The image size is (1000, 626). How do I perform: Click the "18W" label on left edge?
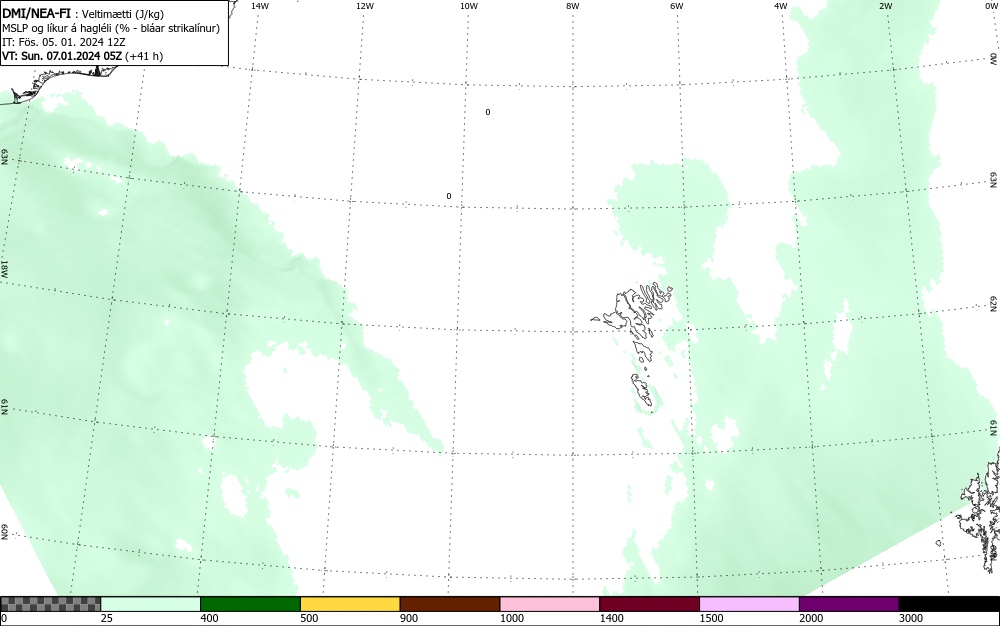5,268
